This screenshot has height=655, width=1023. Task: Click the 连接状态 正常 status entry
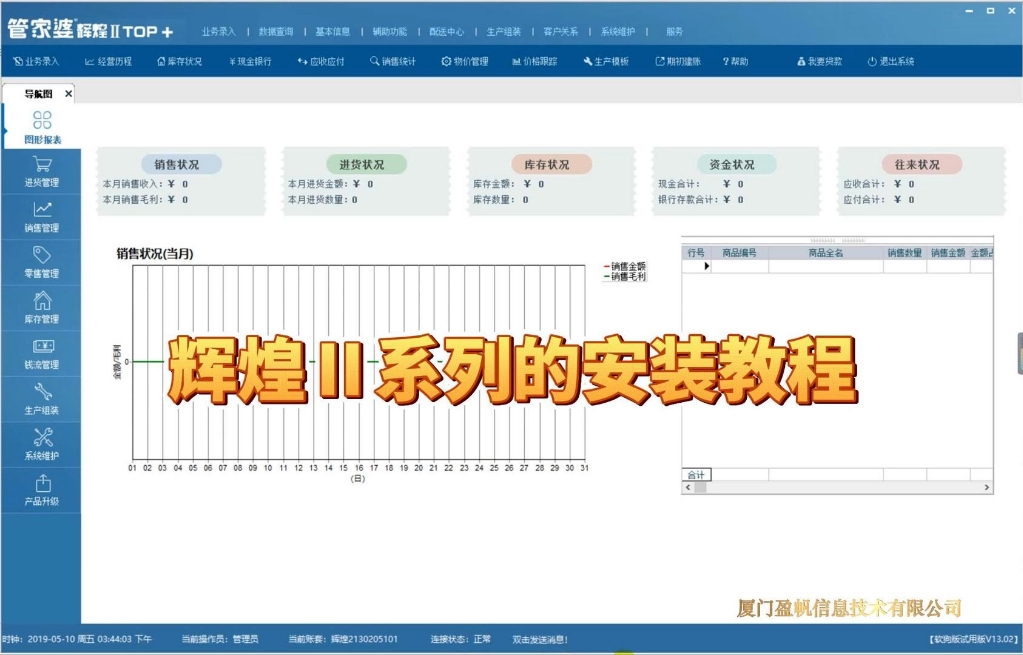(x=461, y=639)
